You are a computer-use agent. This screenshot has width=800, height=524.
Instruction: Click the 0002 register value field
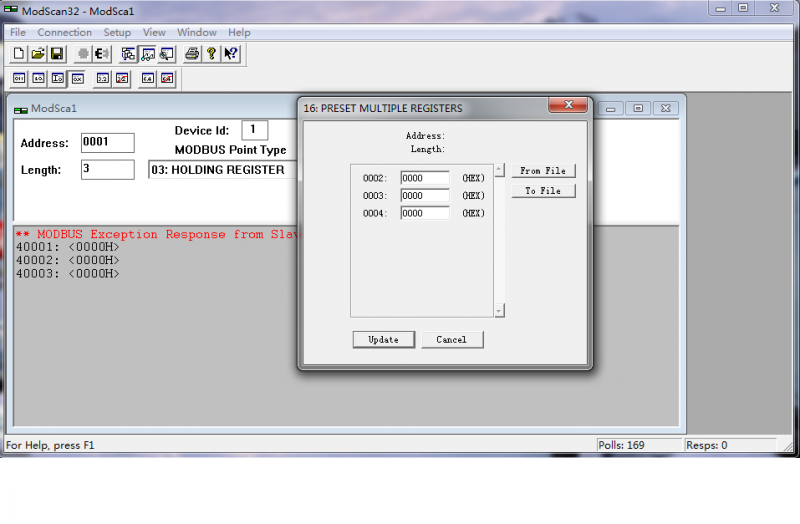pyautogui.click(x=425, y=178)
